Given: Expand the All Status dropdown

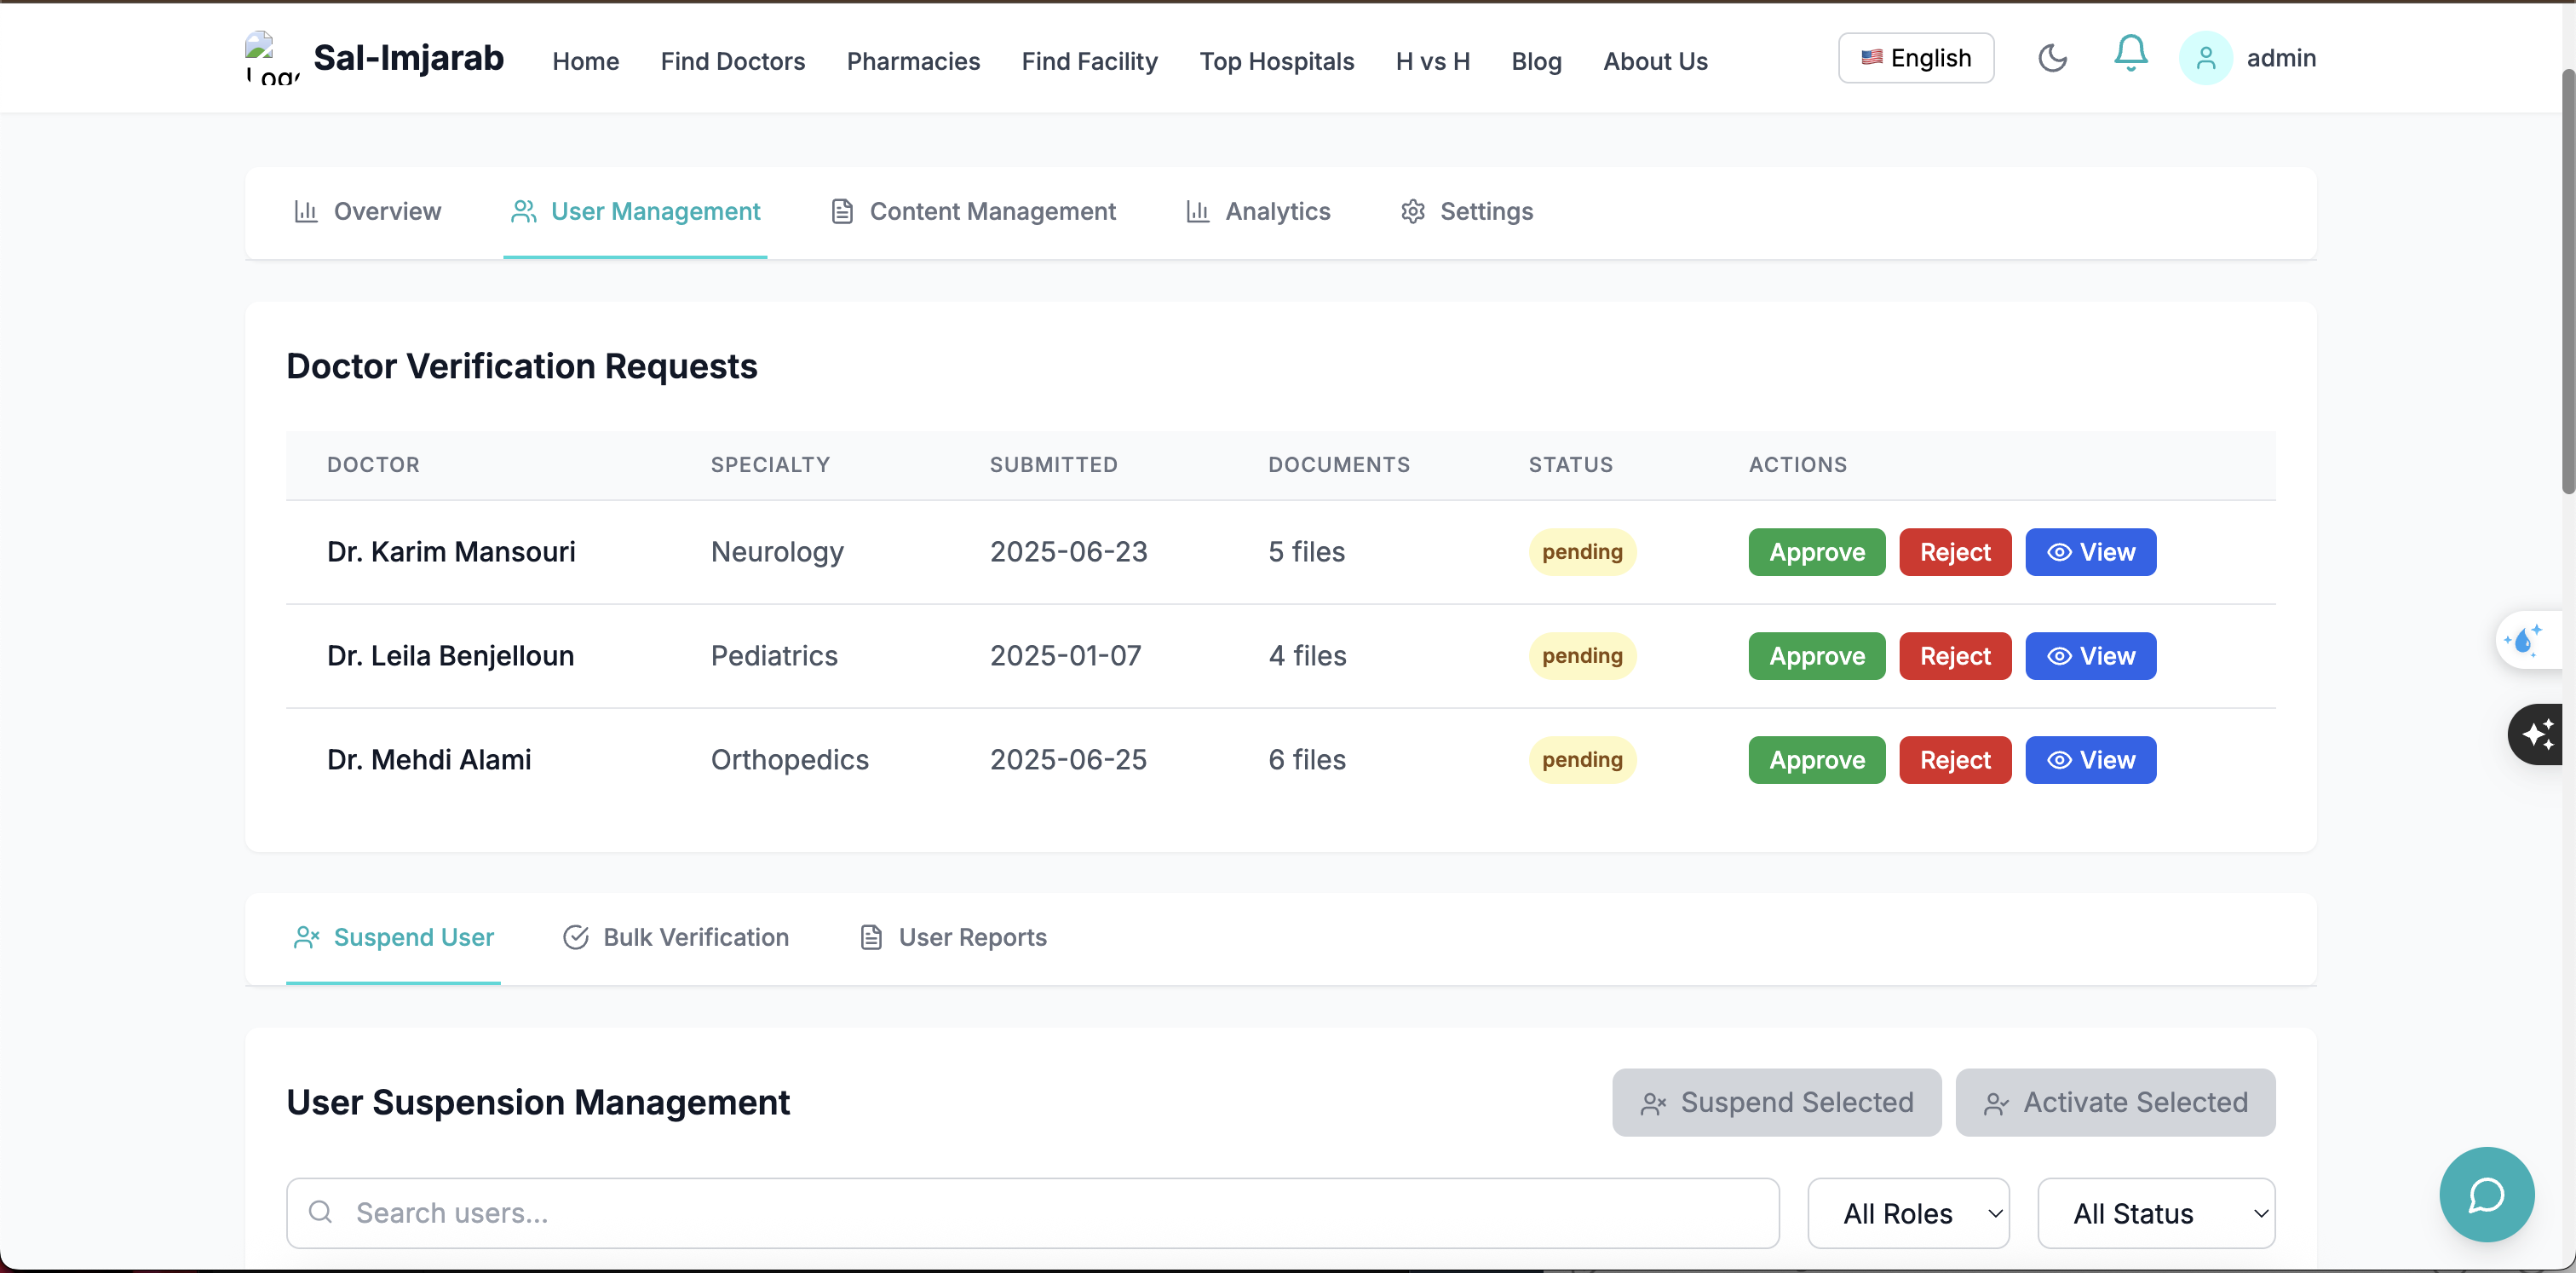Looking at the screenshot, I should (x=2155, y=1213).
